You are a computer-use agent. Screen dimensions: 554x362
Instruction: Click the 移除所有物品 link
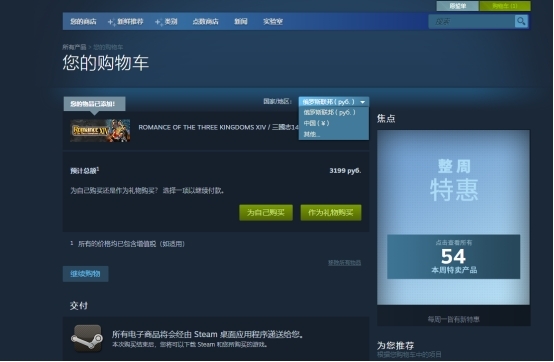coord(344,262)
